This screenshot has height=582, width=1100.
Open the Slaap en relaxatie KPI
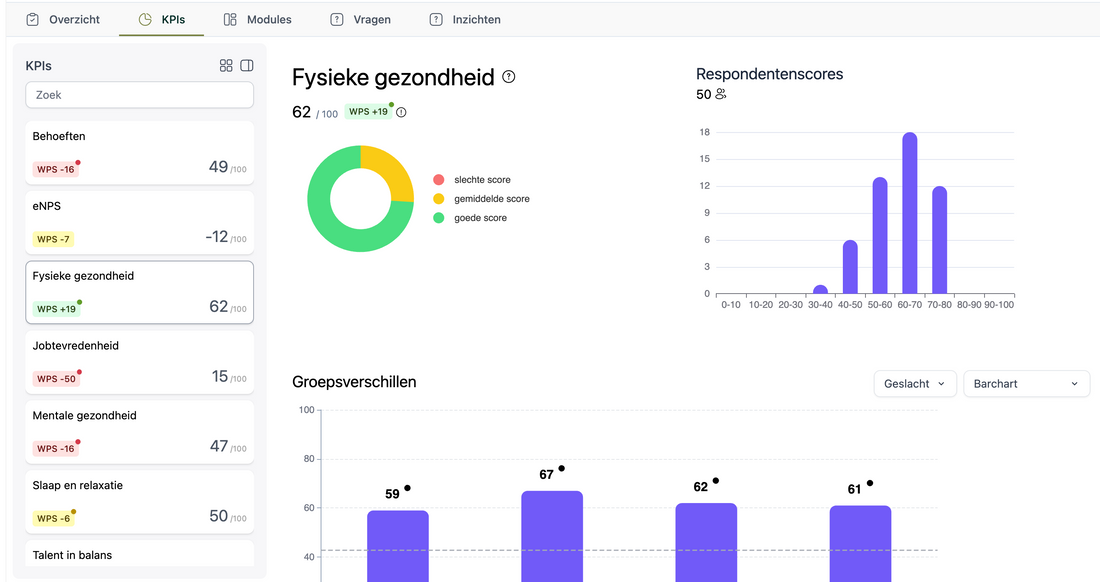tap(139, 501)
